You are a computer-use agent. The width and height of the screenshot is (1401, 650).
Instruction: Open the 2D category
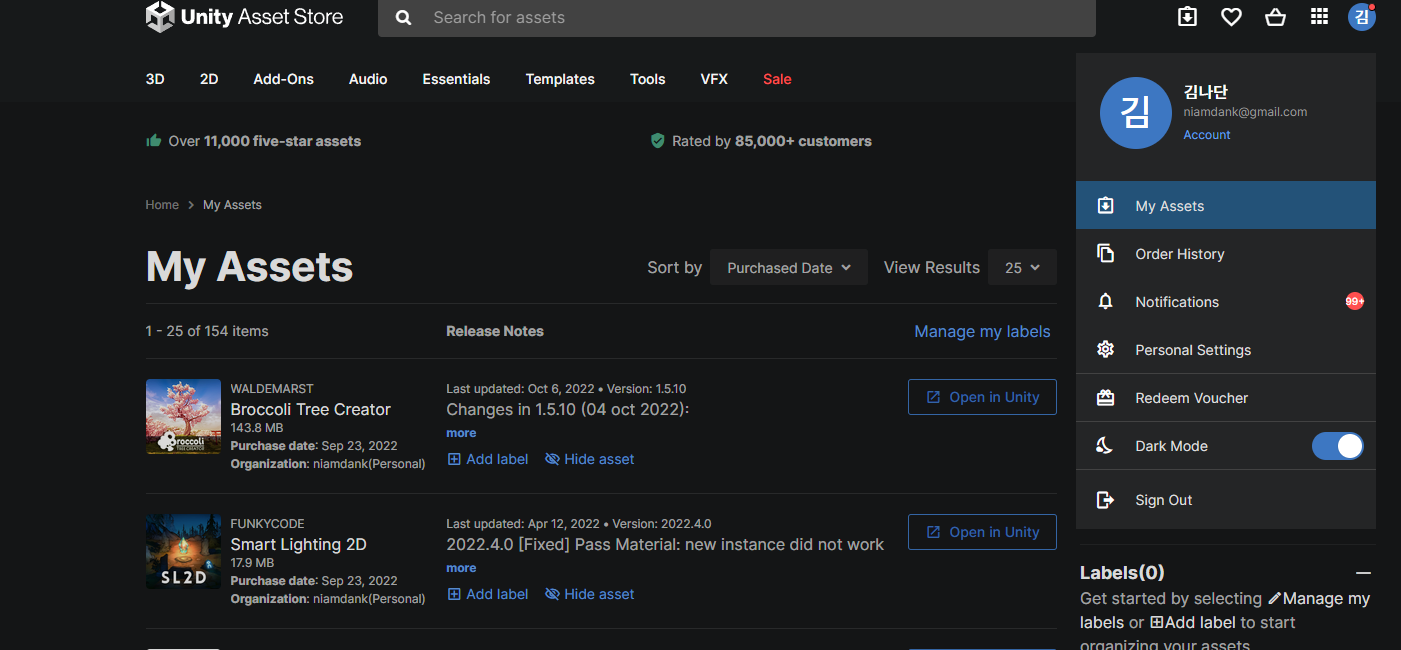click(209, 79)
